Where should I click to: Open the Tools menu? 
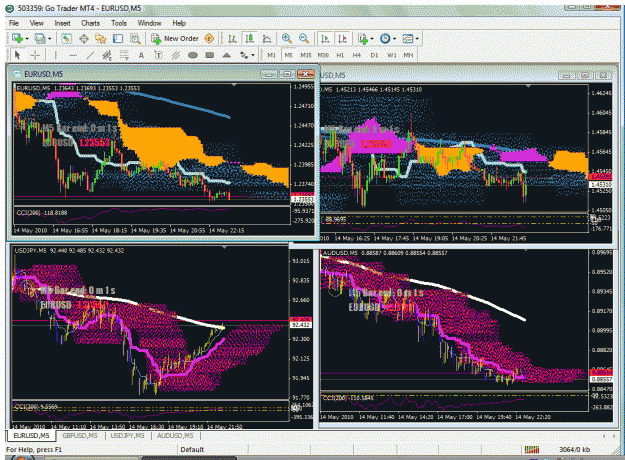tap(119, 23)
